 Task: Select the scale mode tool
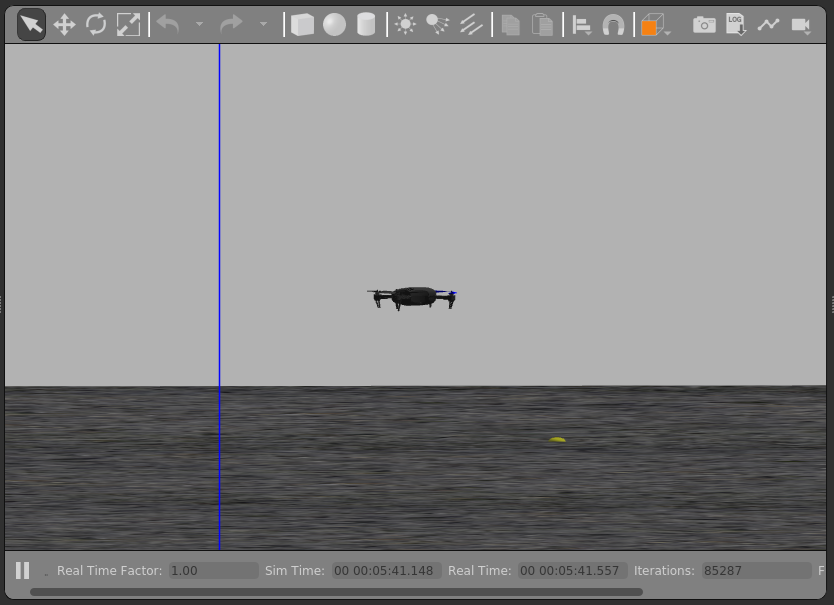tap(128, 25)
